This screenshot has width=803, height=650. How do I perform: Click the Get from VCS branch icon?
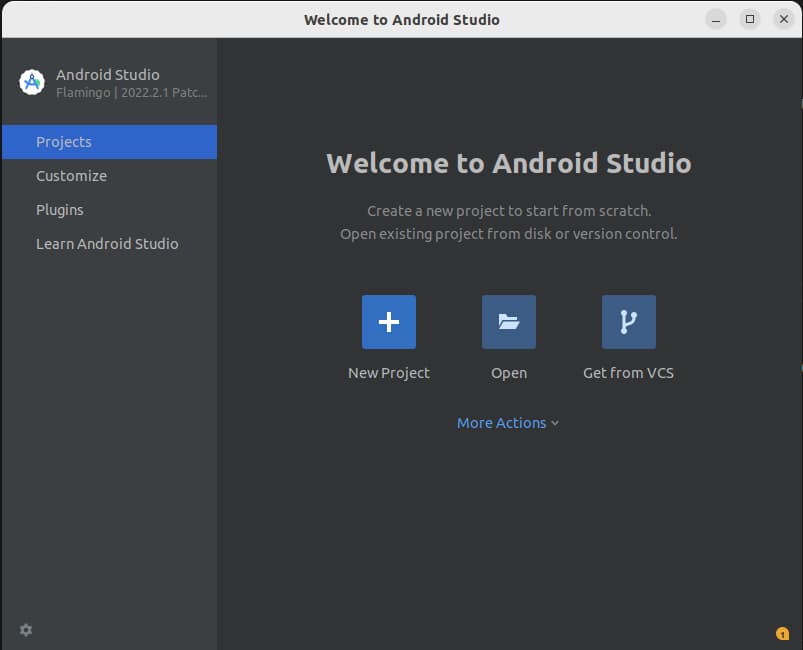pos(628,322)
